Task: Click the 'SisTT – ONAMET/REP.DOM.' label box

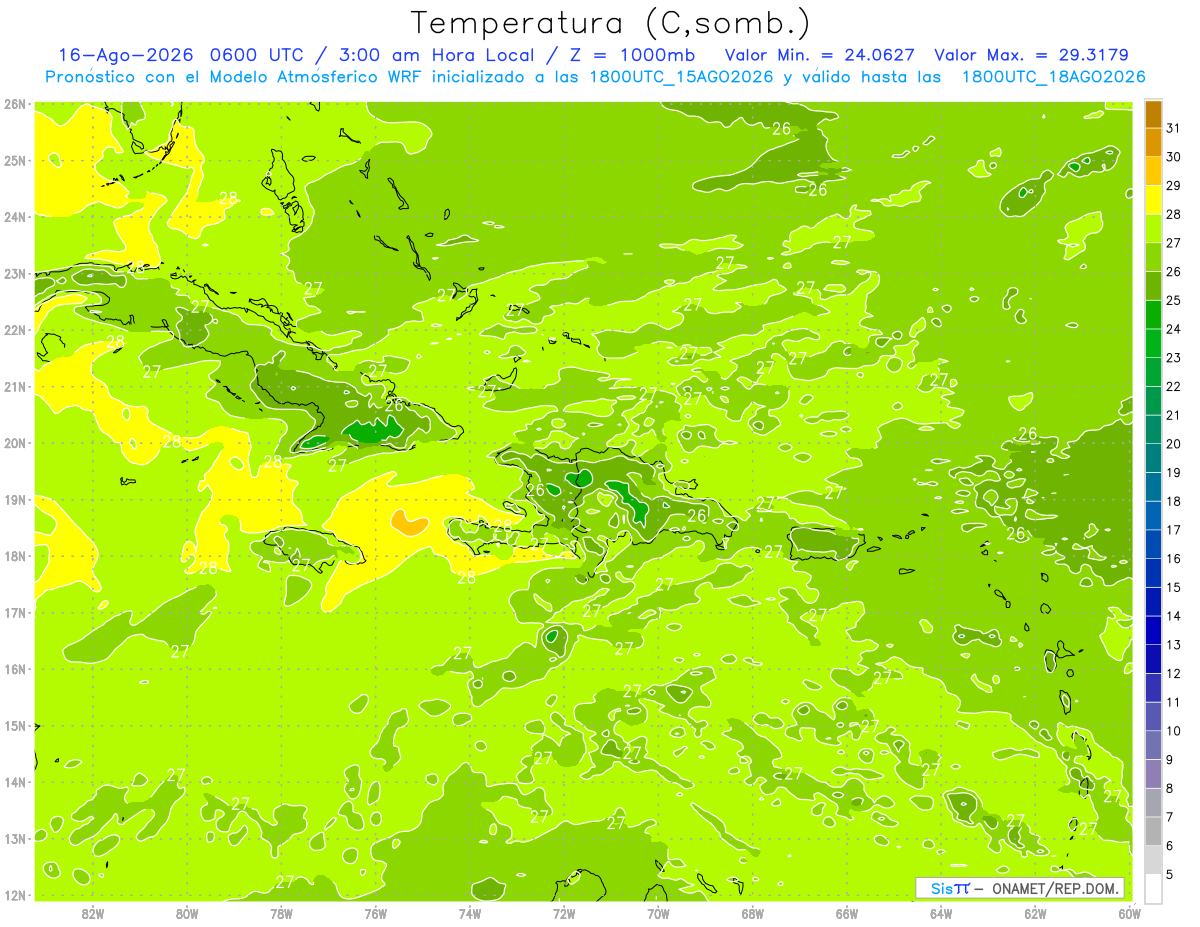Action: click(1020, 888)
